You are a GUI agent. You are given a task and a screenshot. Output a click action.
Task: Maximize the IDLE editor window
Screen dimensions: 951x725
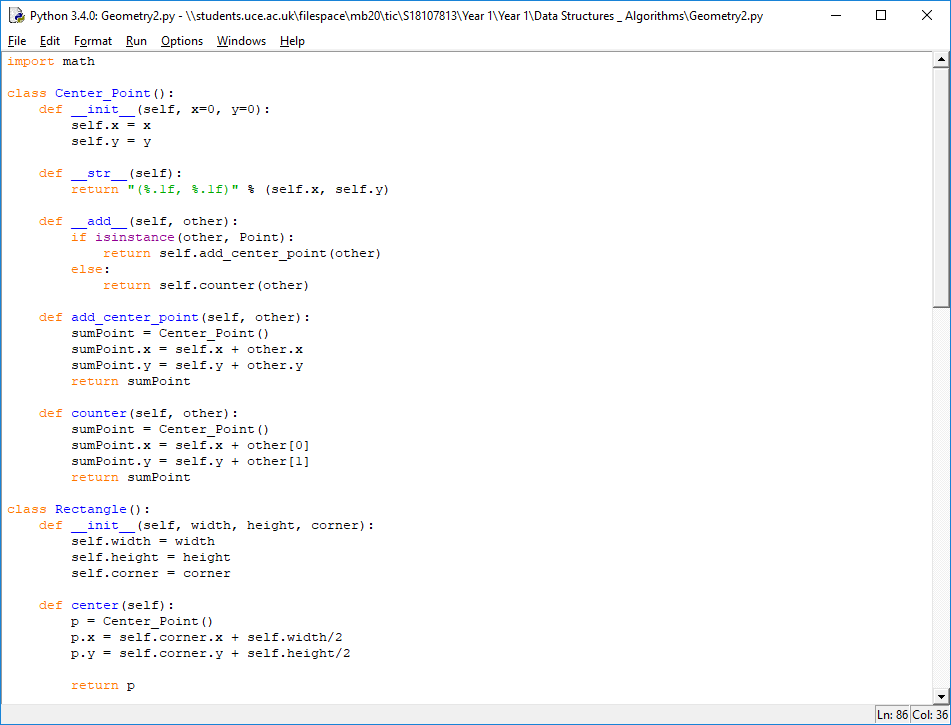(x=881, y=16)
